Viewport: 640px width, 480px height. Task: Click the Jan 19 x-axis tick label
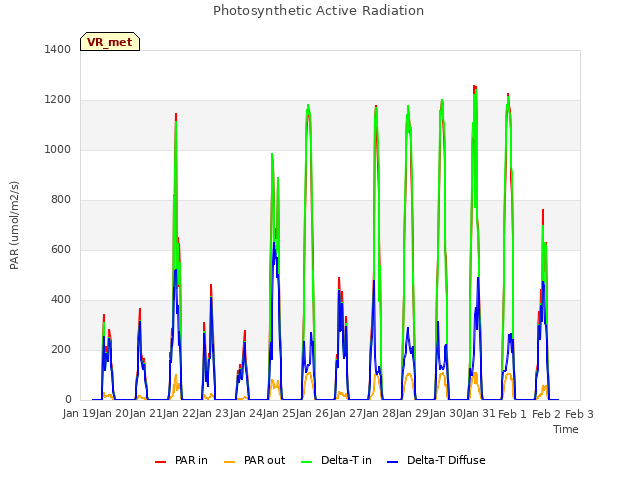(79, 414)
